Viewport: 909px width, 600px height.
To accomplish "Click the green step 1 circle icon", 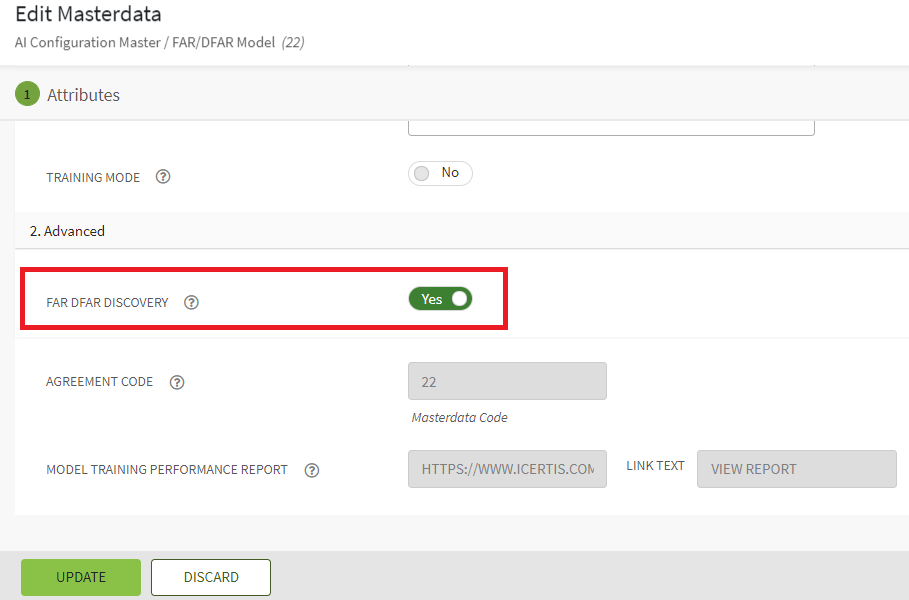I will click(x=27, y=94).
